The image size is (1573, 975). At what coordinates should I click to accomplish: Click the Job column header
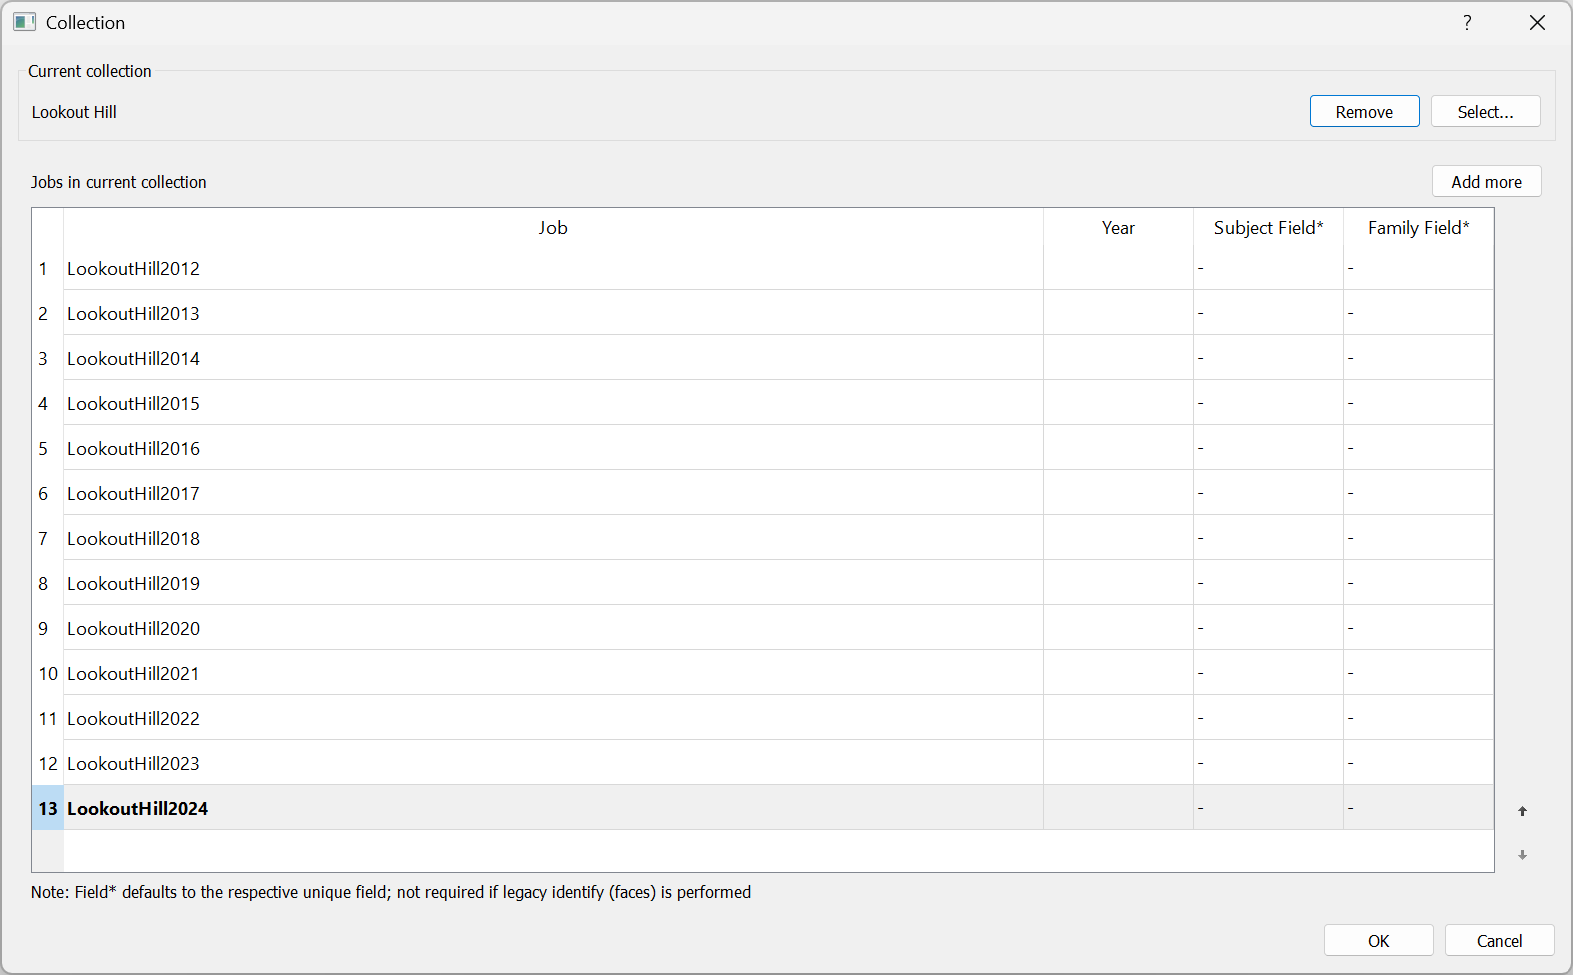click(553, 228)
